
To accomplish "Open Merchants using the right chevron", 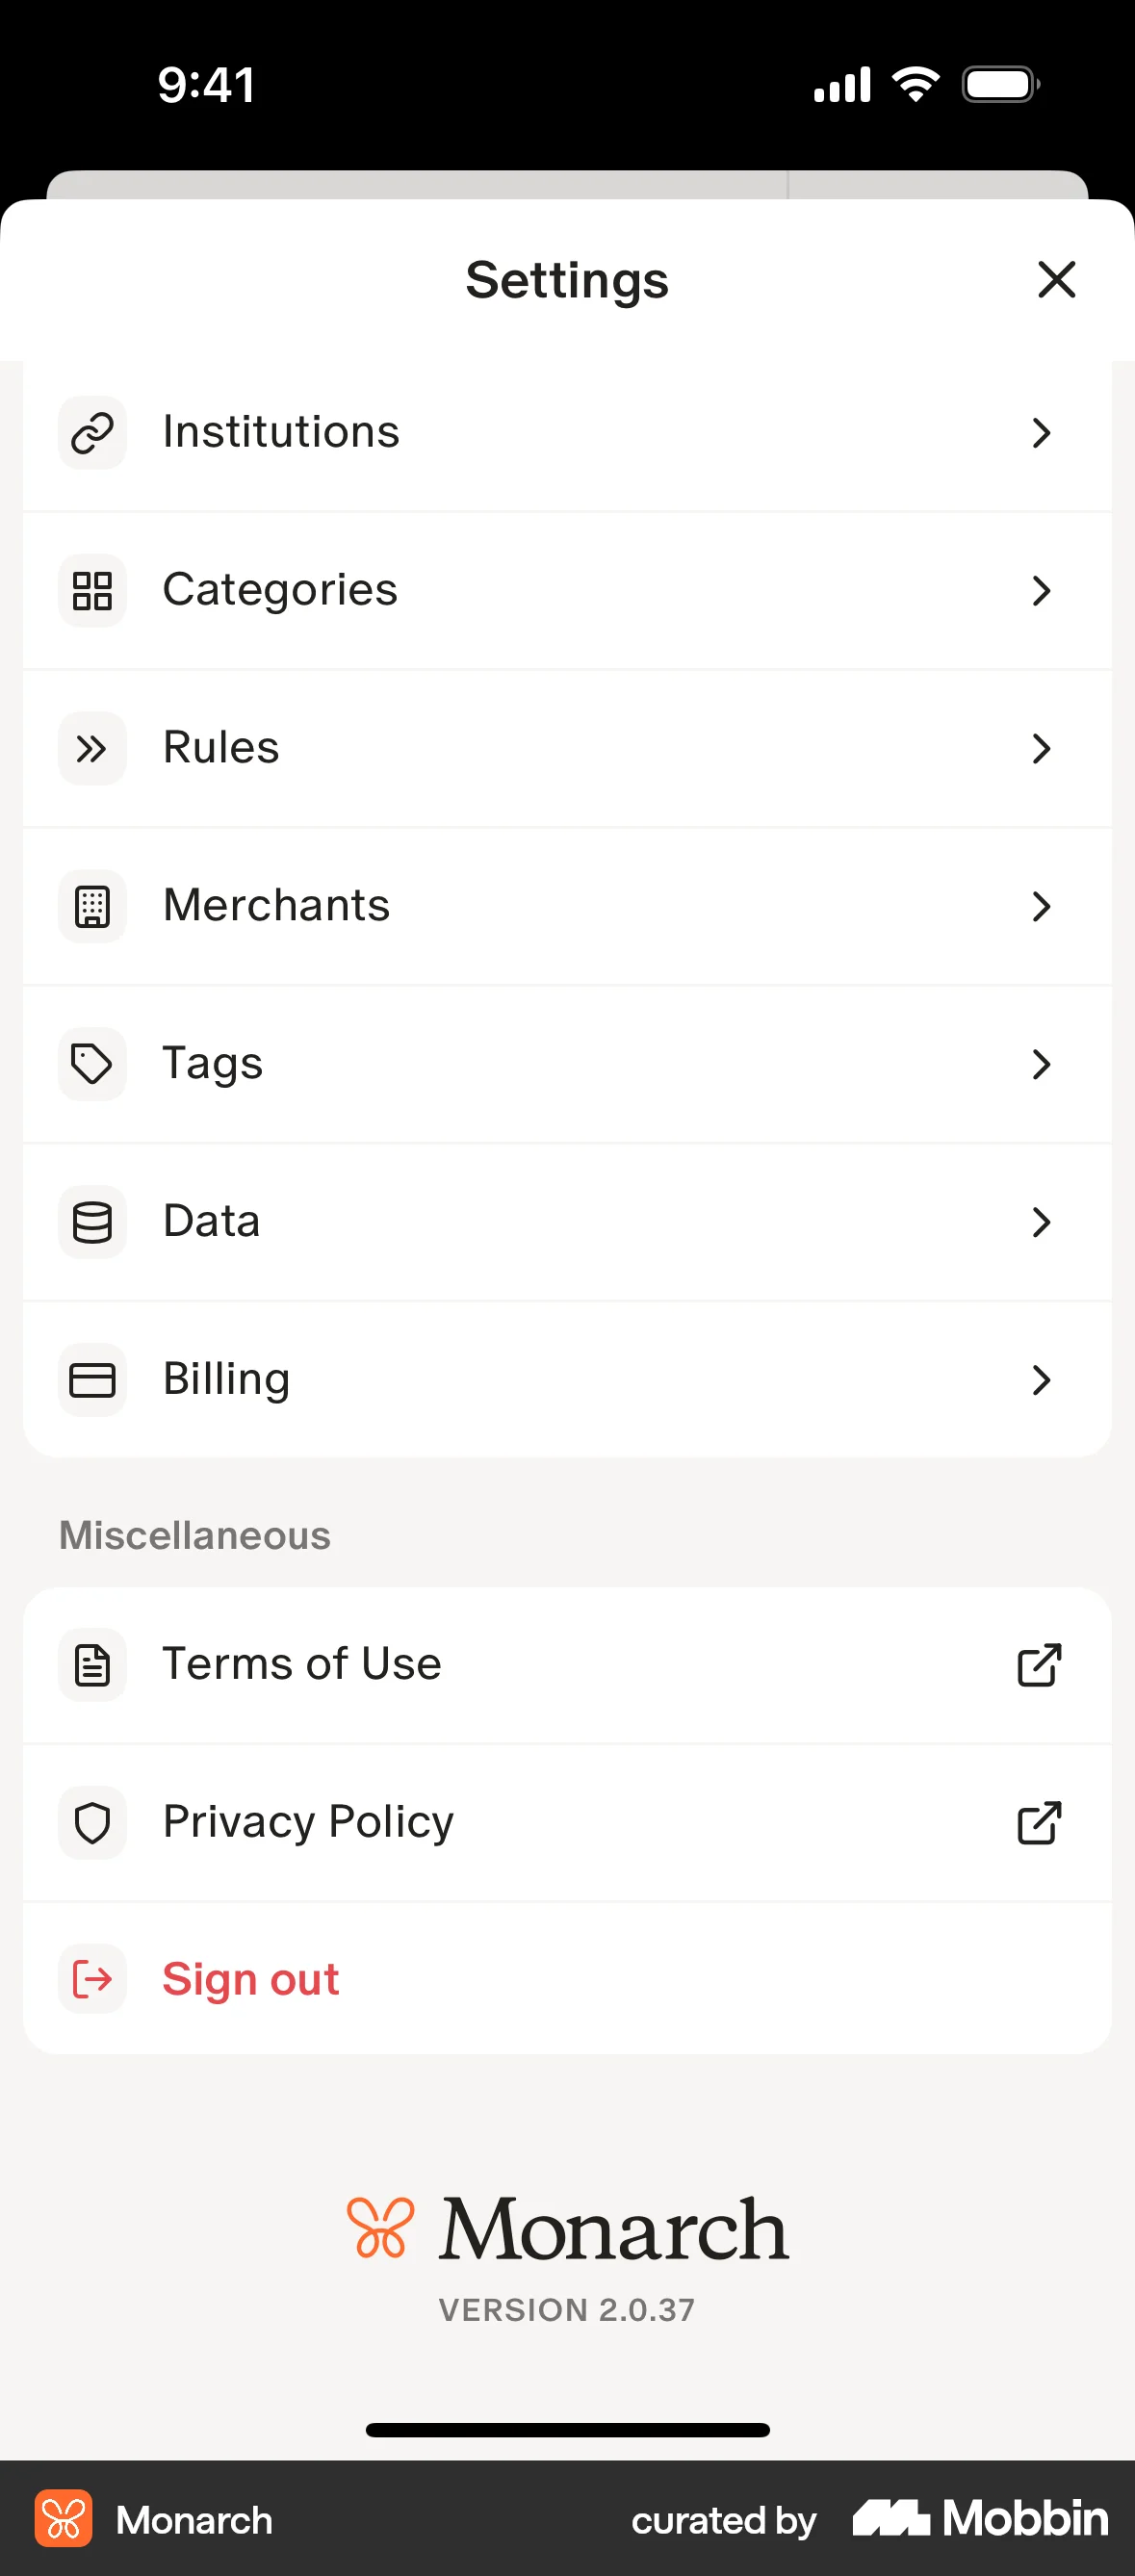I will click(1041, 906).
